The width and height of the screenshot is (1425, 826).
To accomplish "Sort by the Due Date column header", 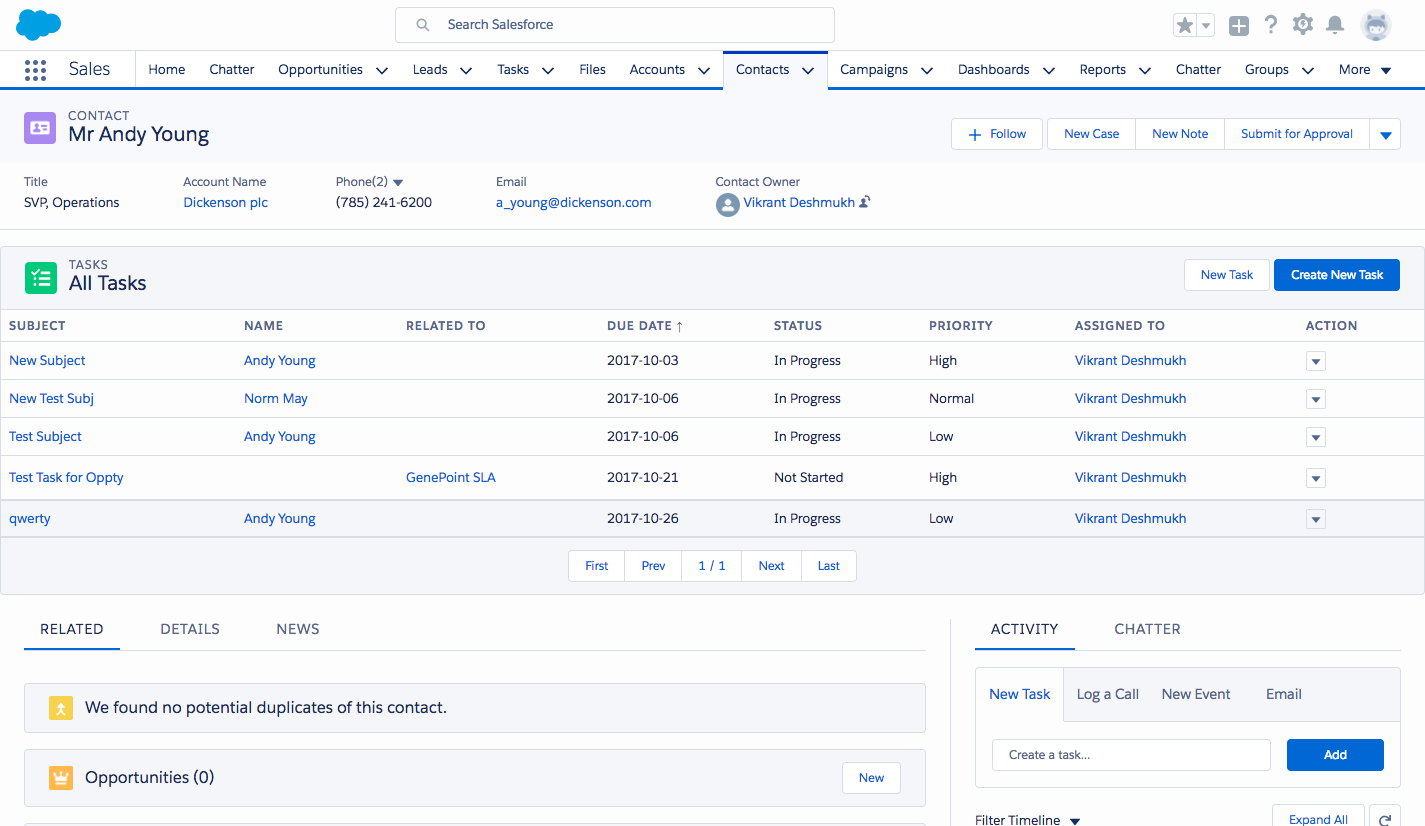I will click(645, 325).
